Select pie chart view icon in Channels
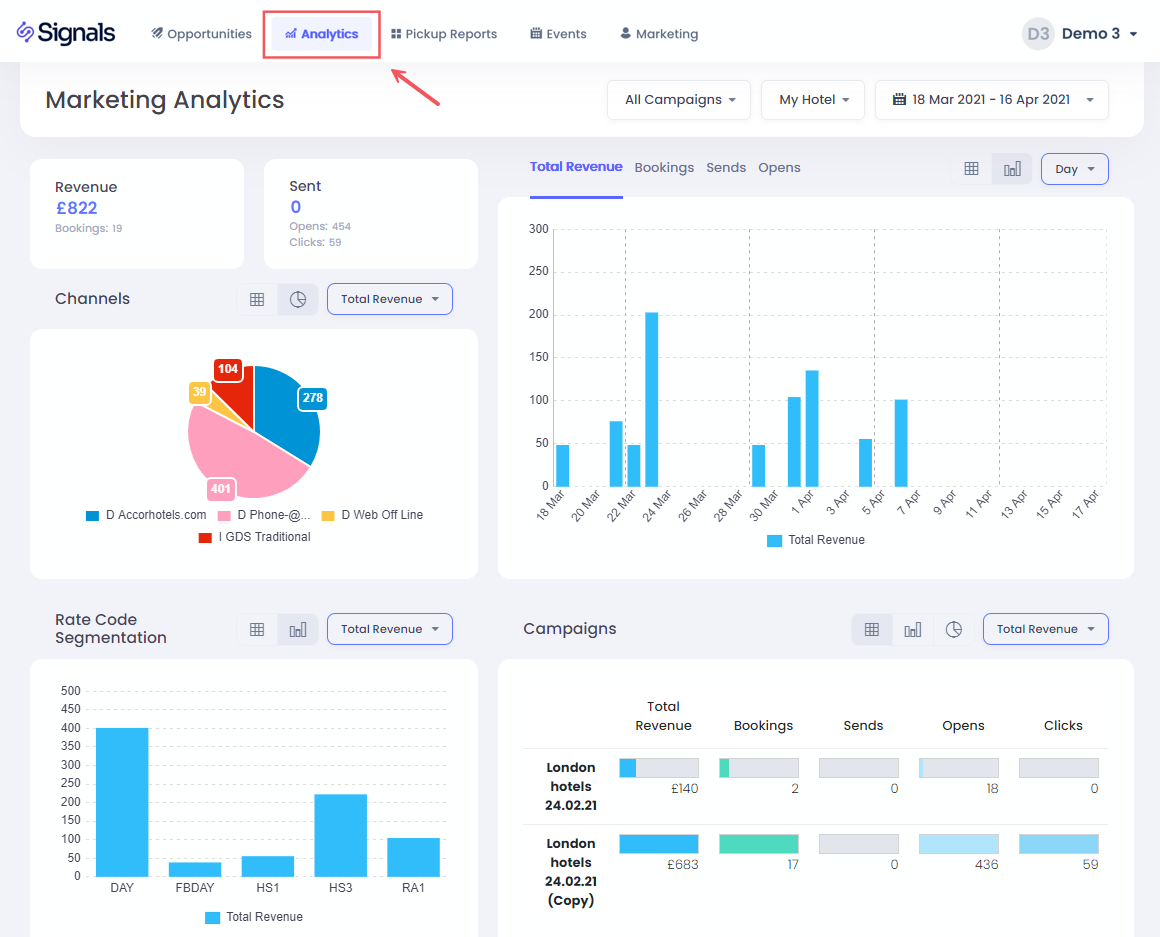 (298, 299)
